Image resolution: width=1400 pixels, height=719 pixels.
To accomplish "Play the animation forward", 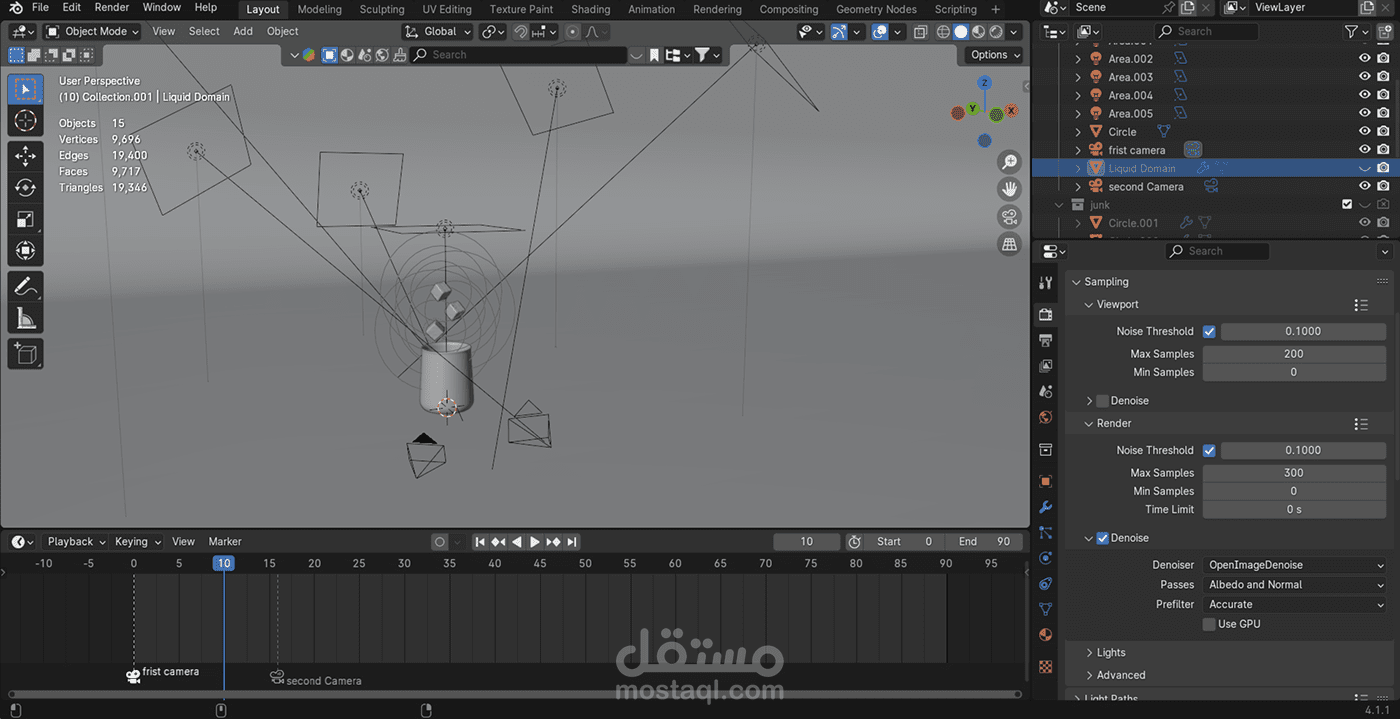I will click(535, 542).
